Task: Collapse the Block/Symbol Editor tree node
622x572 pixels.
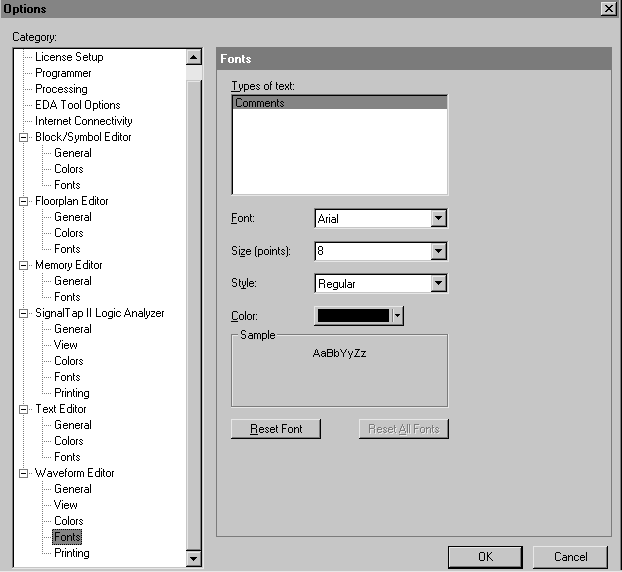Action: point(23,137)
